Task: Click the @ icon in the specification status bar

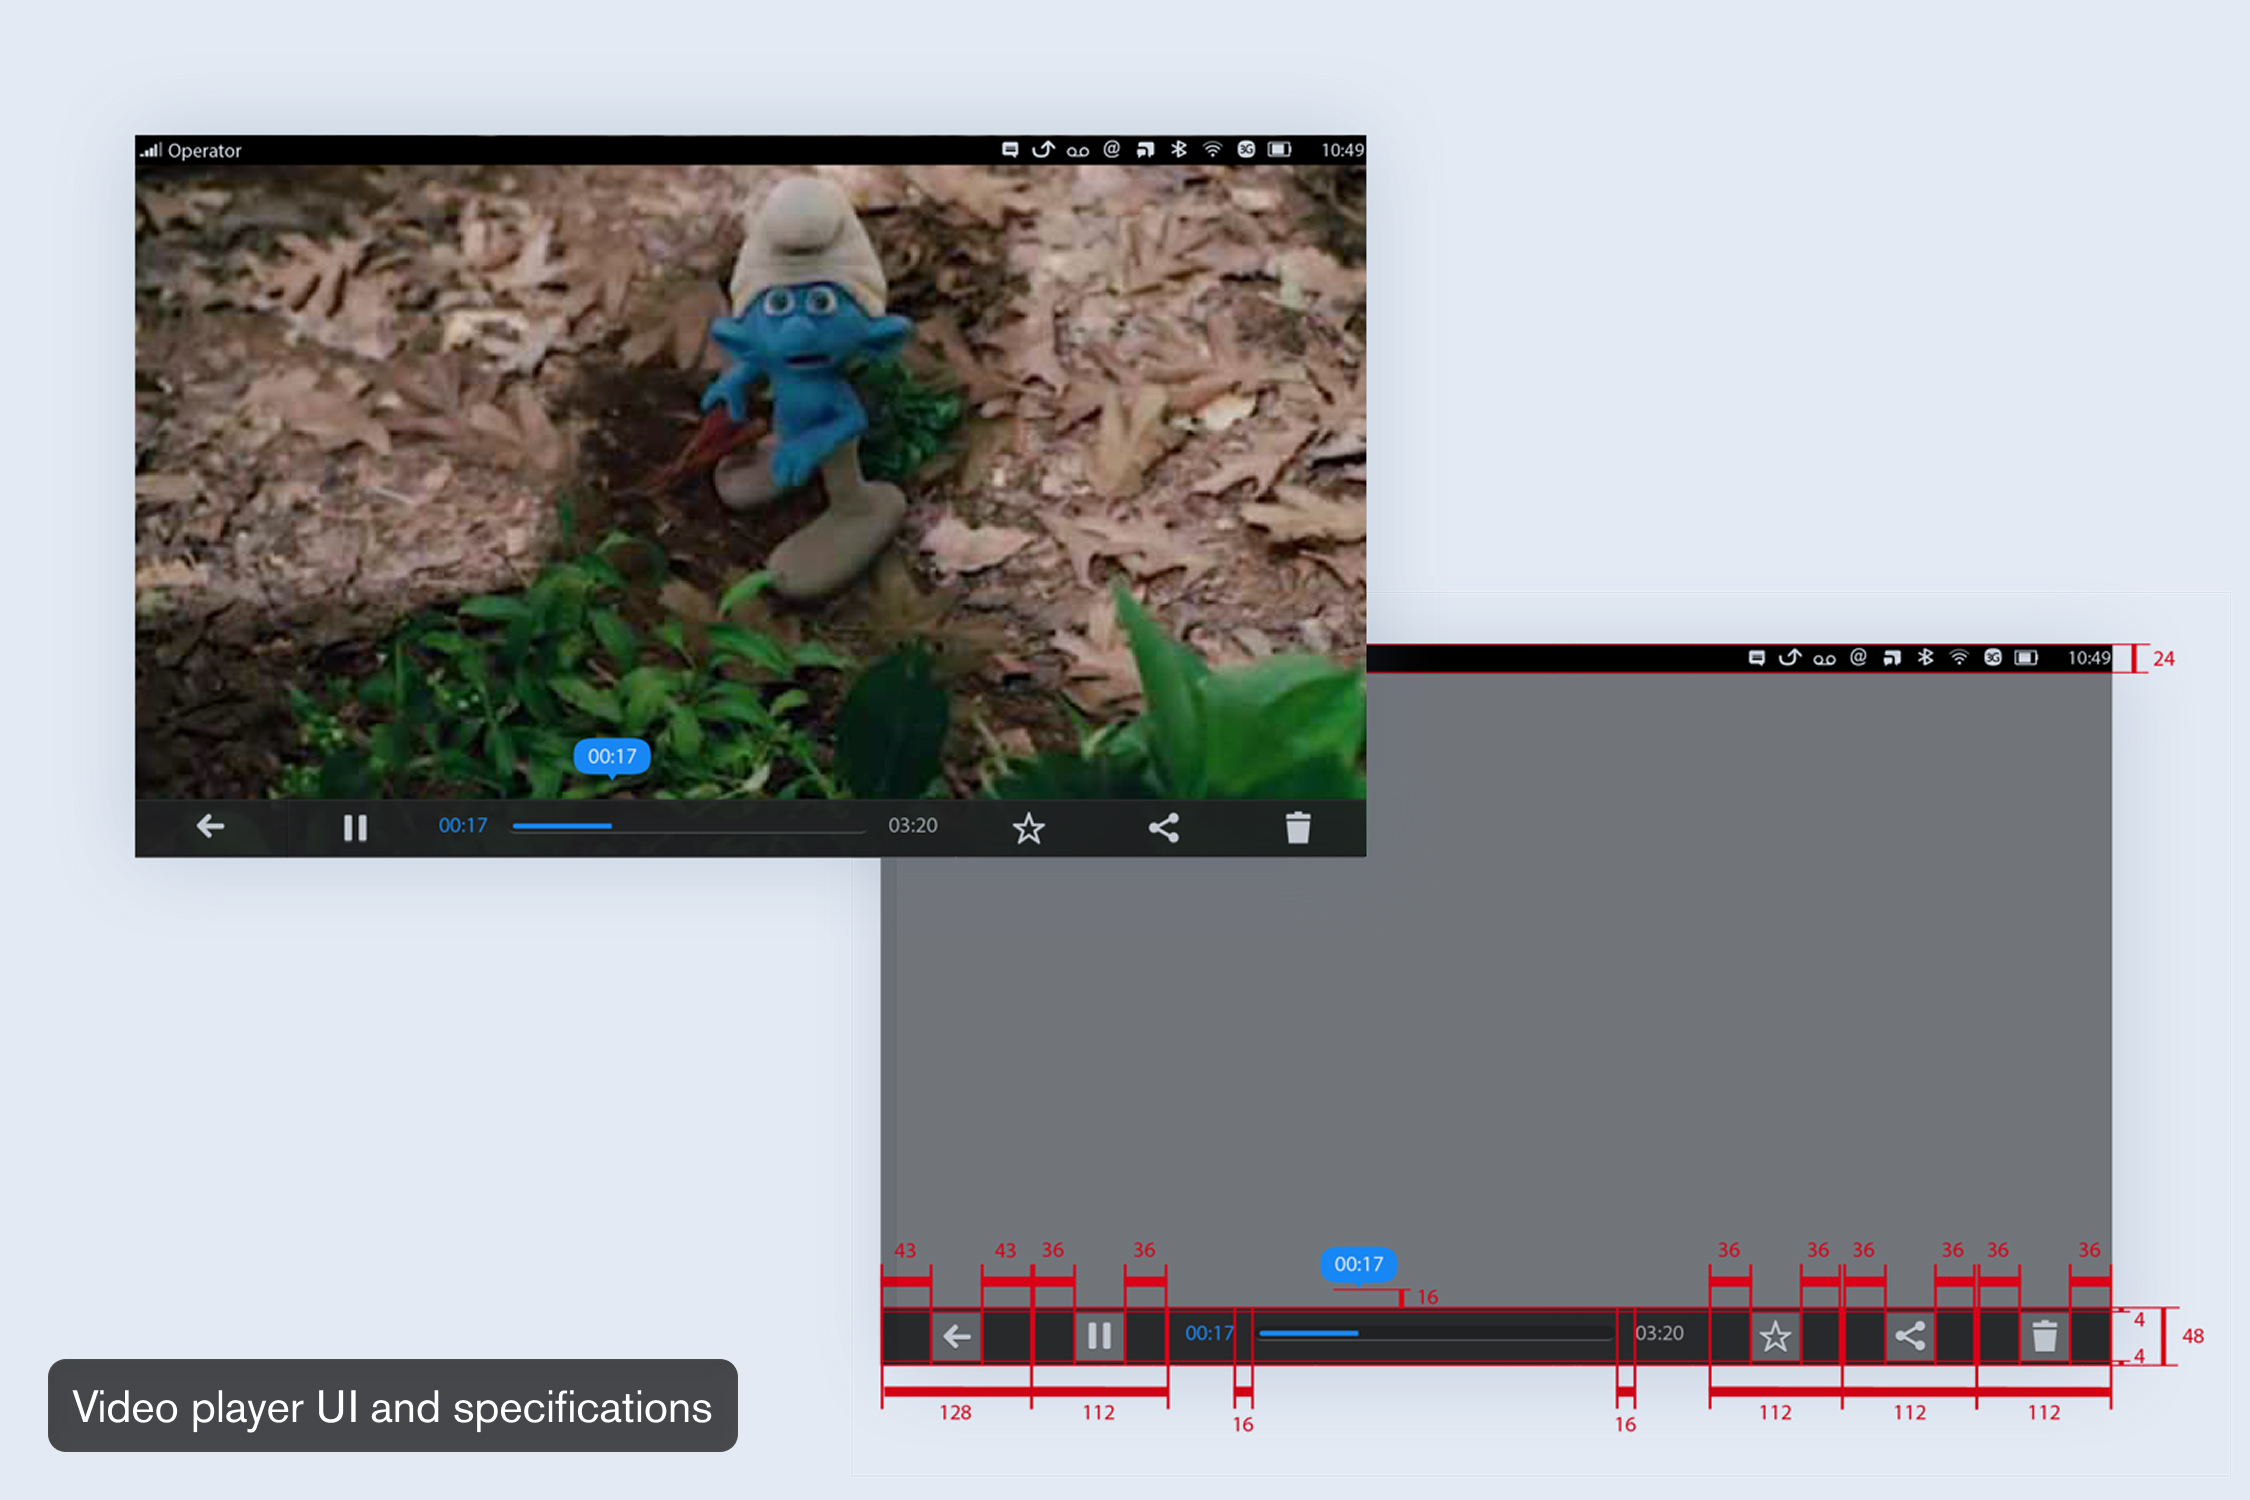Action: (x=1858, y=657)
